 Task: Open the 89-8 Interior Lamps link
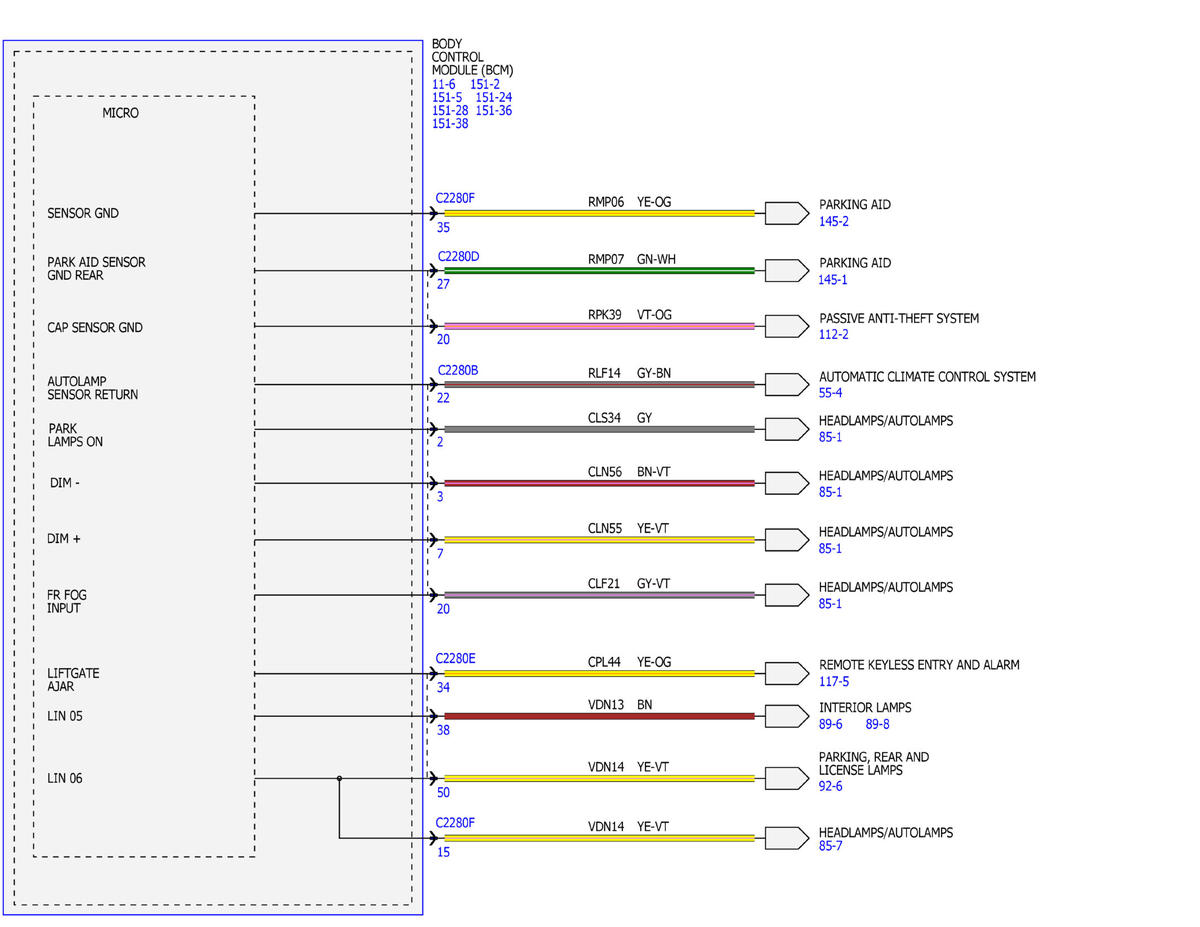point(877,724)
